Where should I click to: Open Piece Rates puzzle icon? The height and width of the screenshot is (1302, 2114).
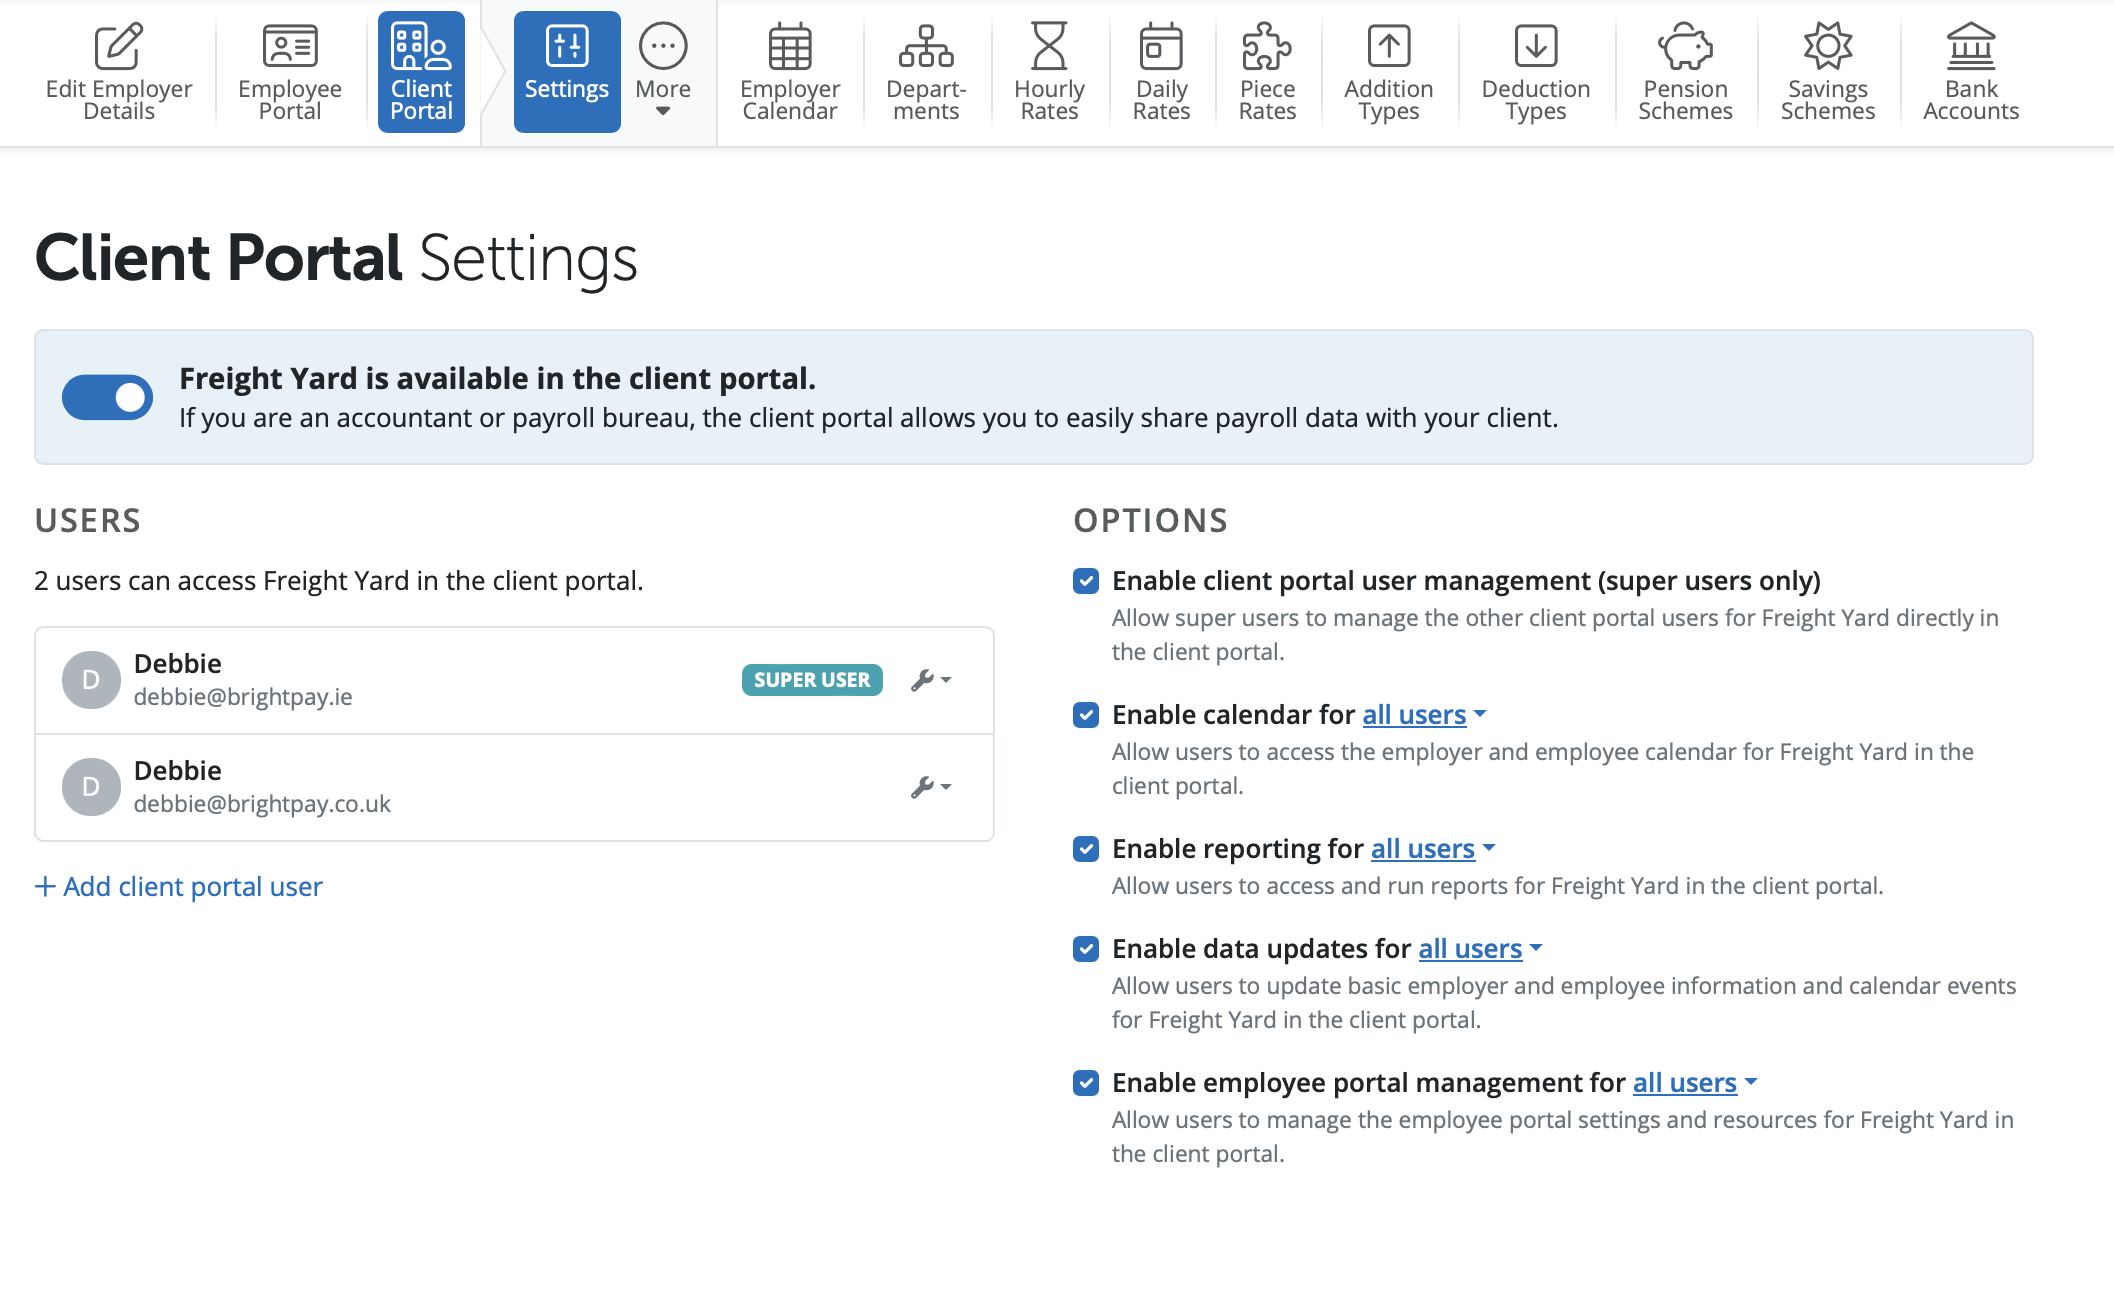1266,47
